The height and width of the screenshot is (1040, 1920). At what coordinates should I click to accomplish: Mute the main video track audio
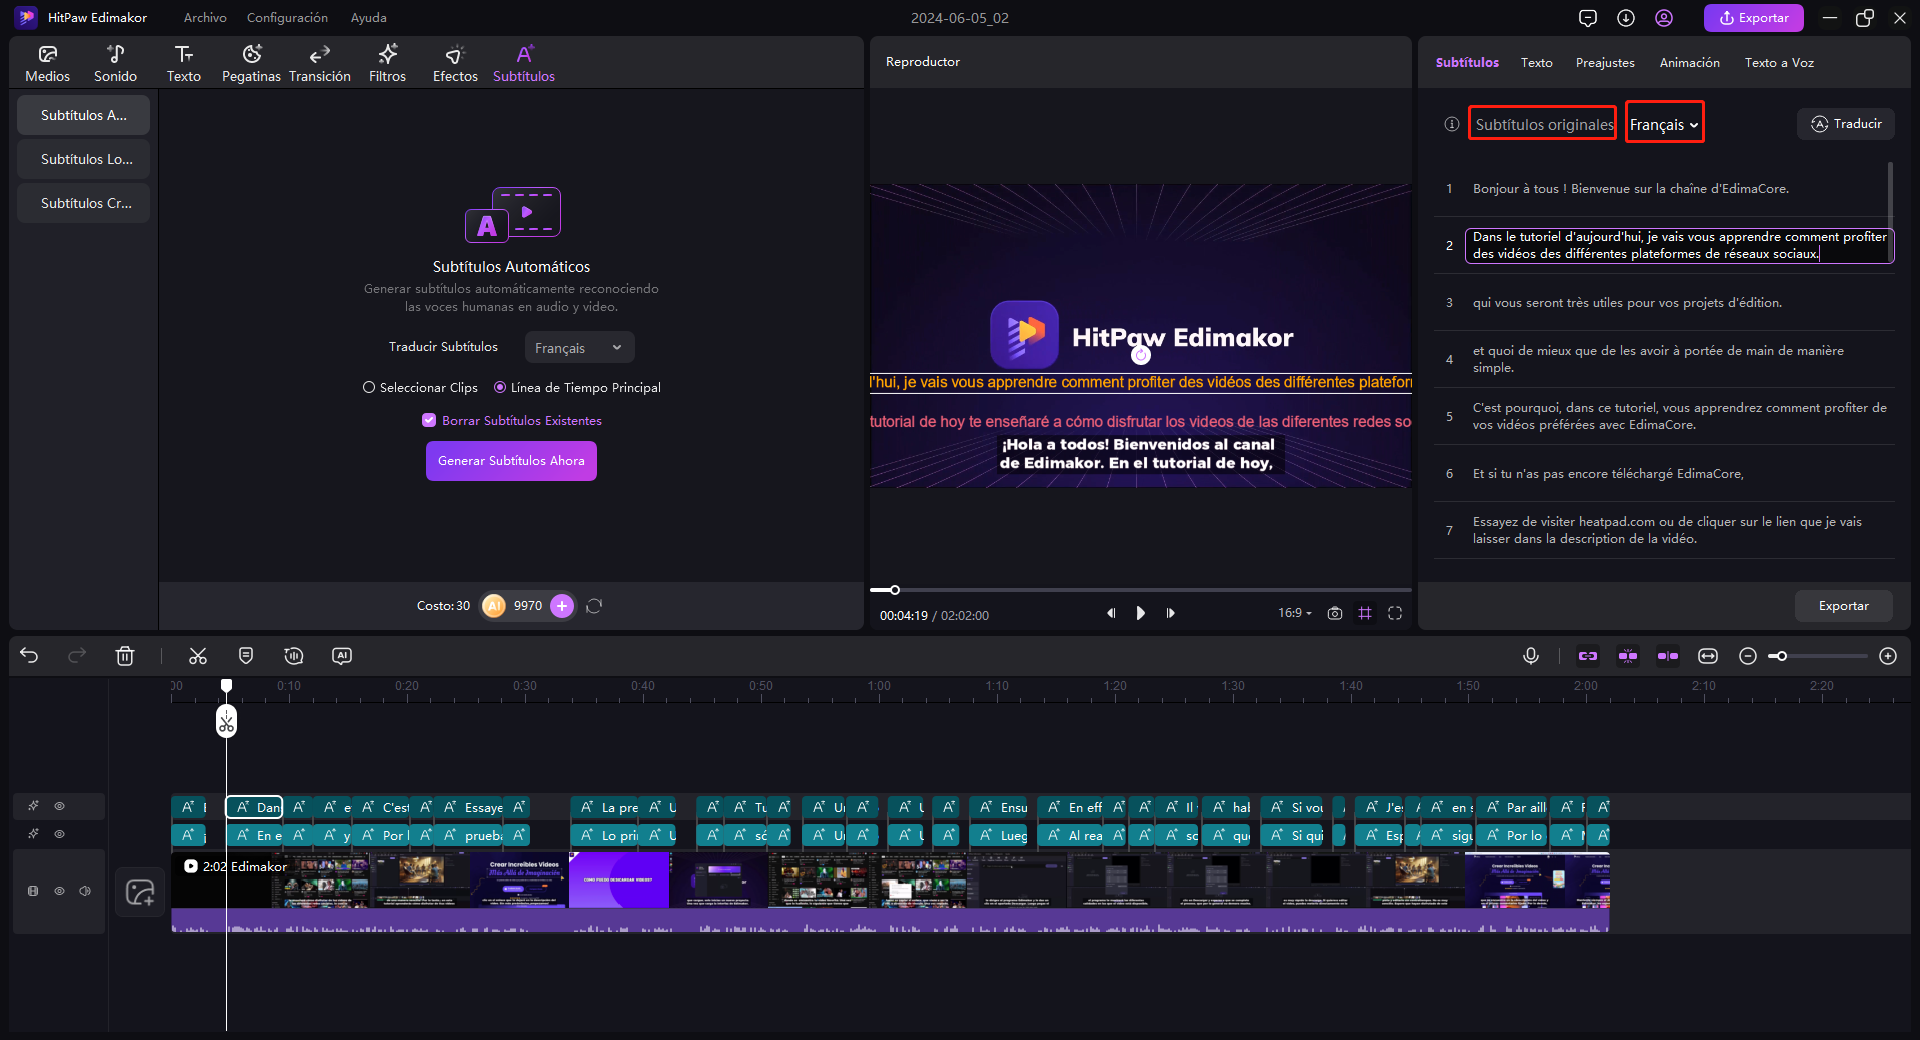click(86, 891)
